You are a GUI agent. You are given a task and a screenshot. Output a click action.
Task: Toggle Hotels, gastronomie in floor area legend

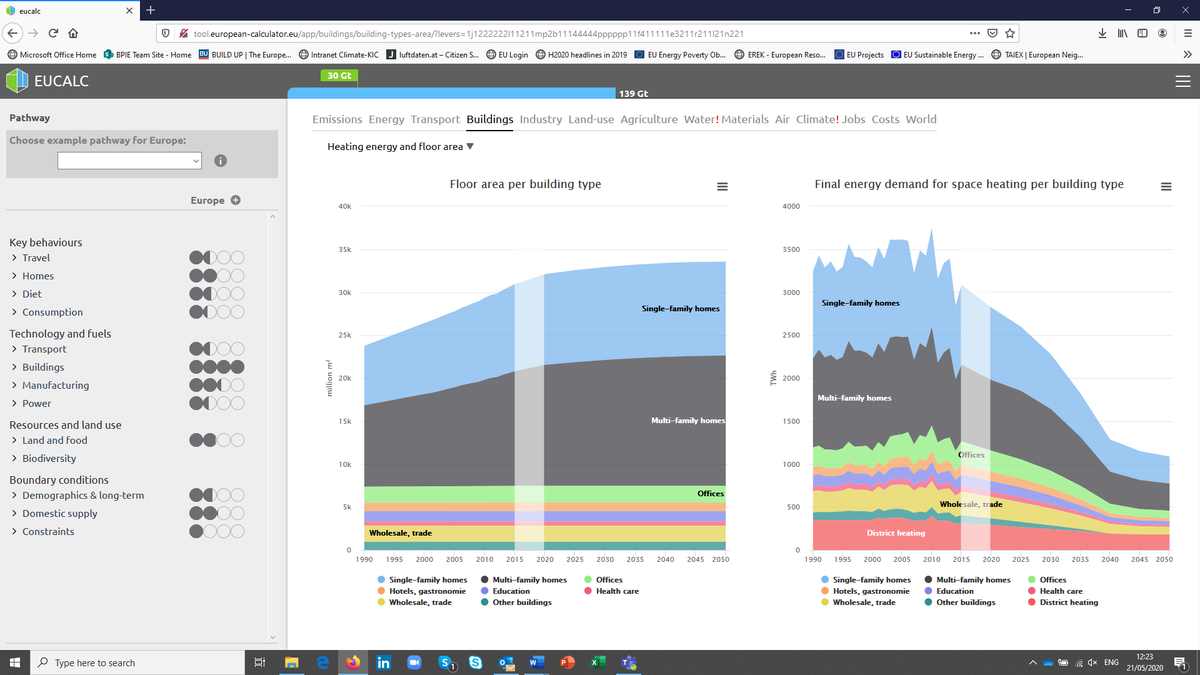[422, 591]
